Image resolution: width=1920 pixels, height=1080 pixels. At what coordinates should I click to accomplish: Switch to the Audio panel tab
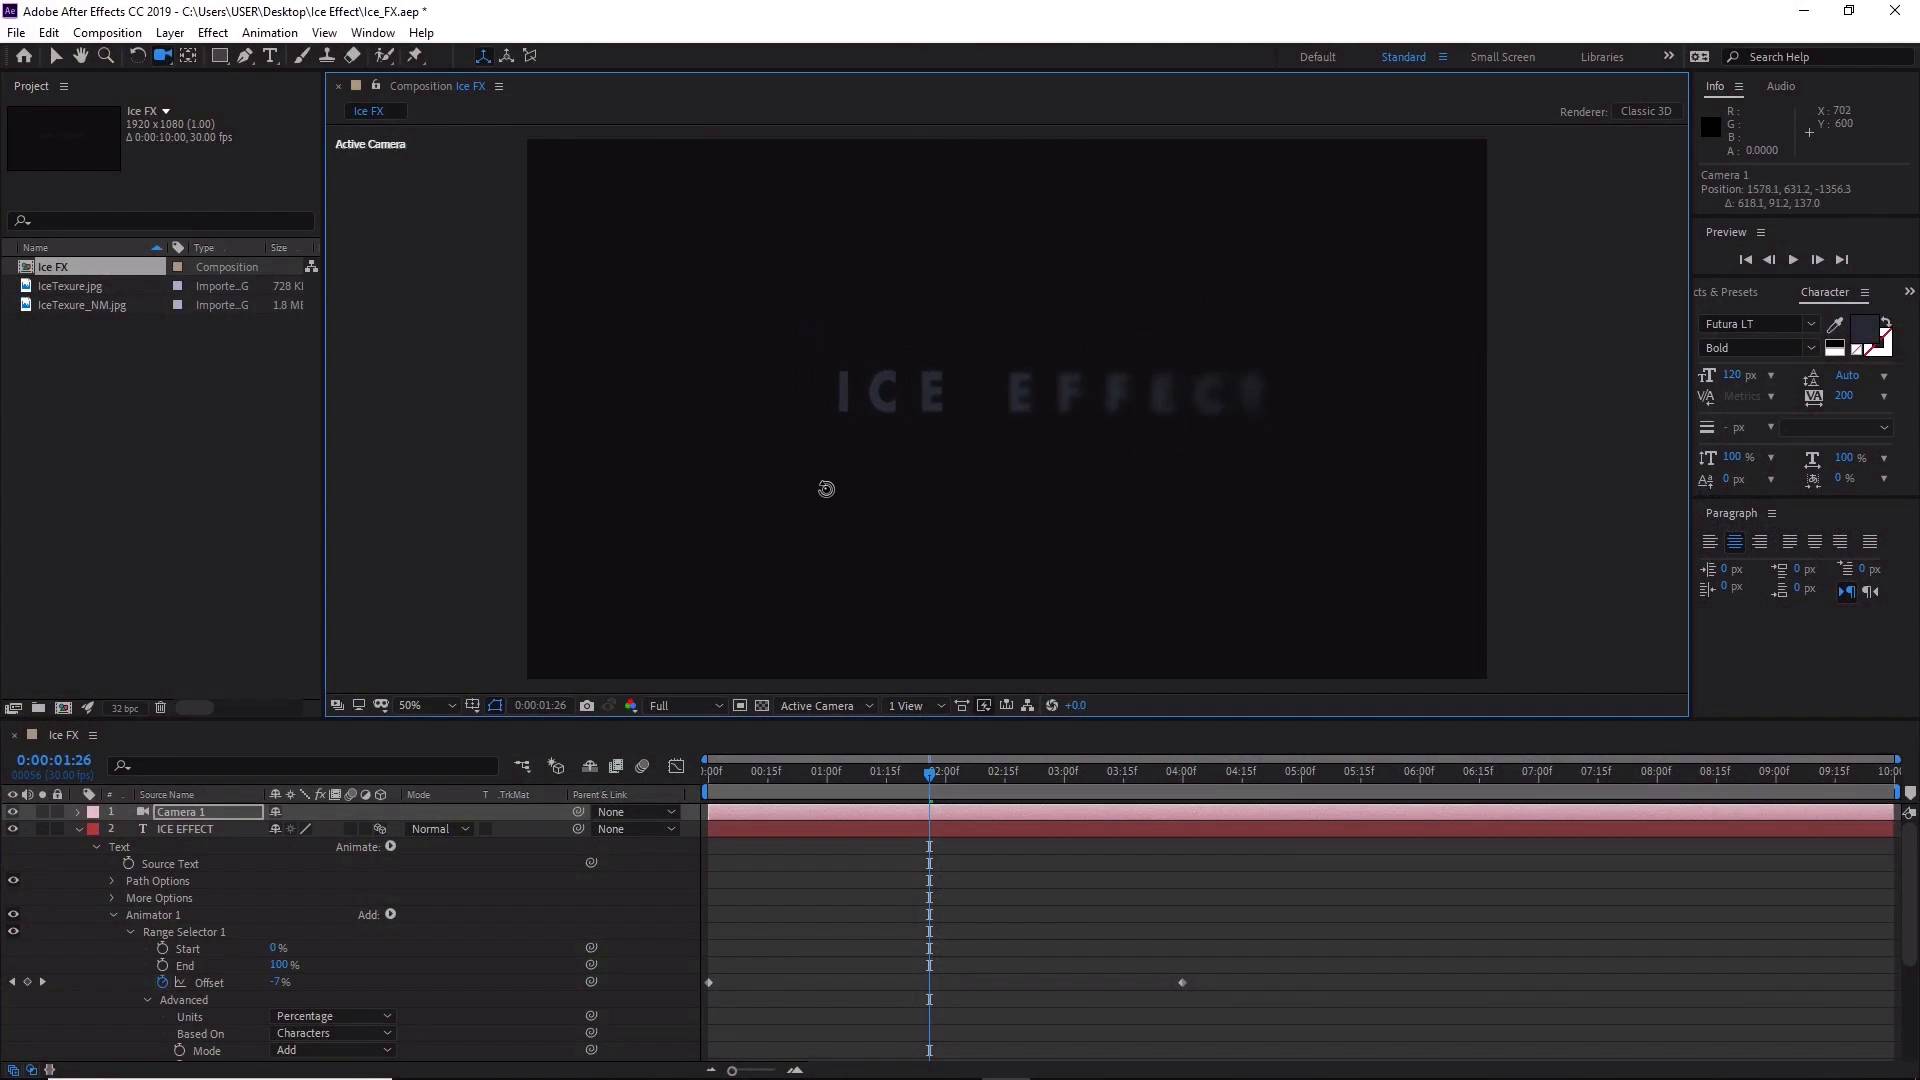(x=1780, y=86)
